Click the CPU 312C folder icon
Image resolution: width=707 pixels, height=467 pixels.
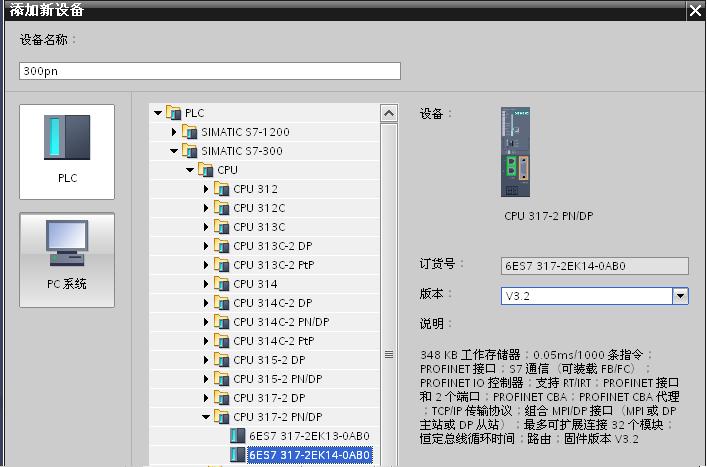point(222,207)
